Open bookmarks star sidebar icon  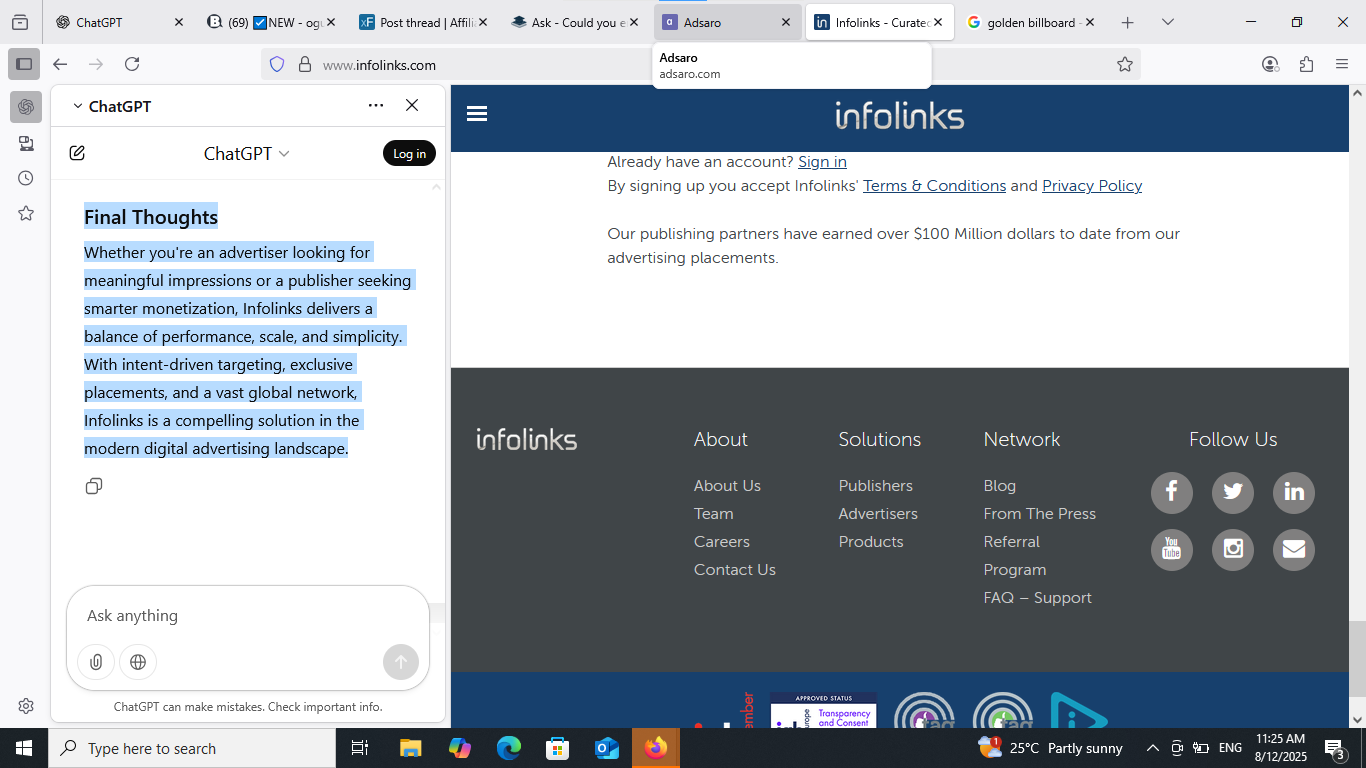click(26, 213)
